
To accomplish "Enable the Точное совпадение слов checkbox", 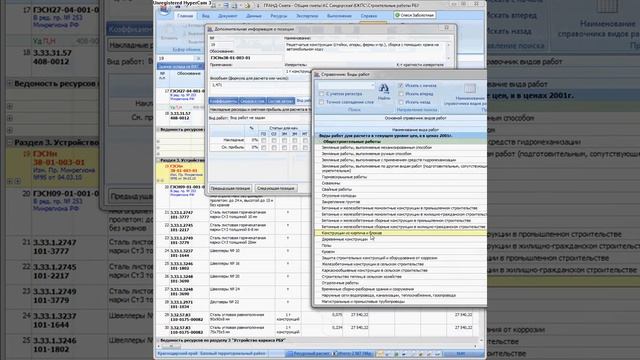I will tap(322, 102).
